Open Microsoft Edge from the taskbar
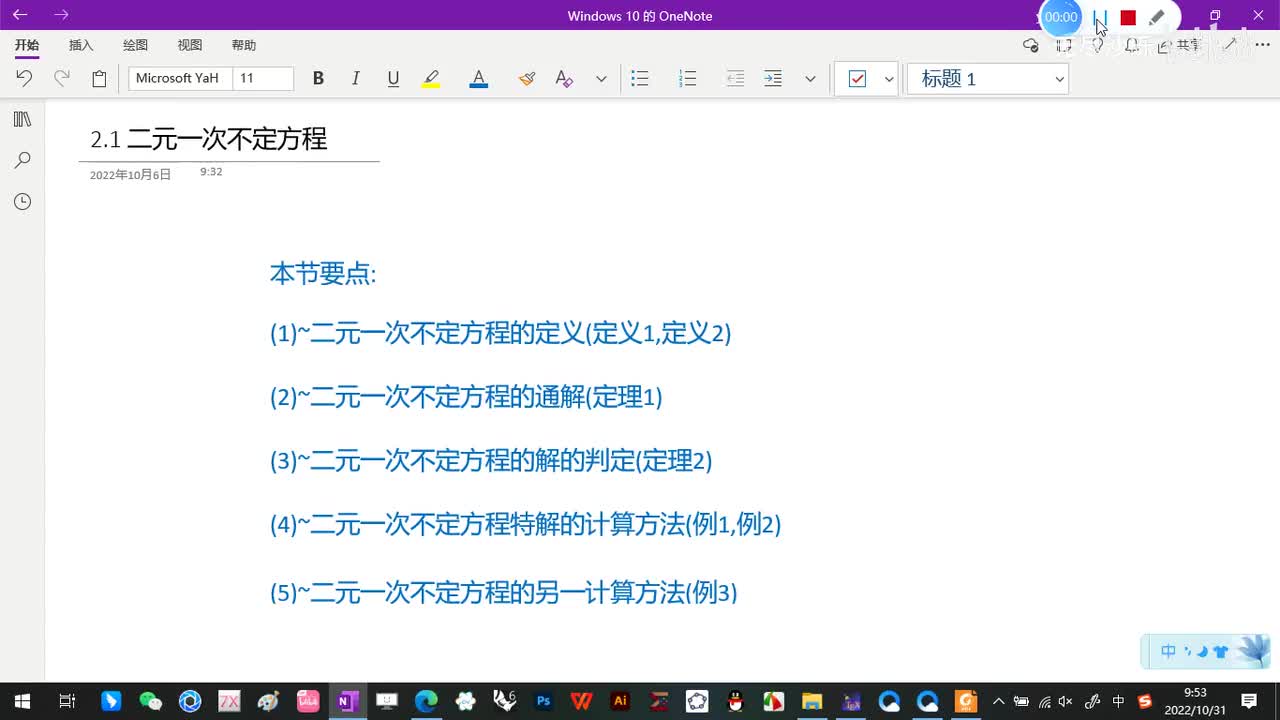 pyautogui.click(x=426, y=701)
